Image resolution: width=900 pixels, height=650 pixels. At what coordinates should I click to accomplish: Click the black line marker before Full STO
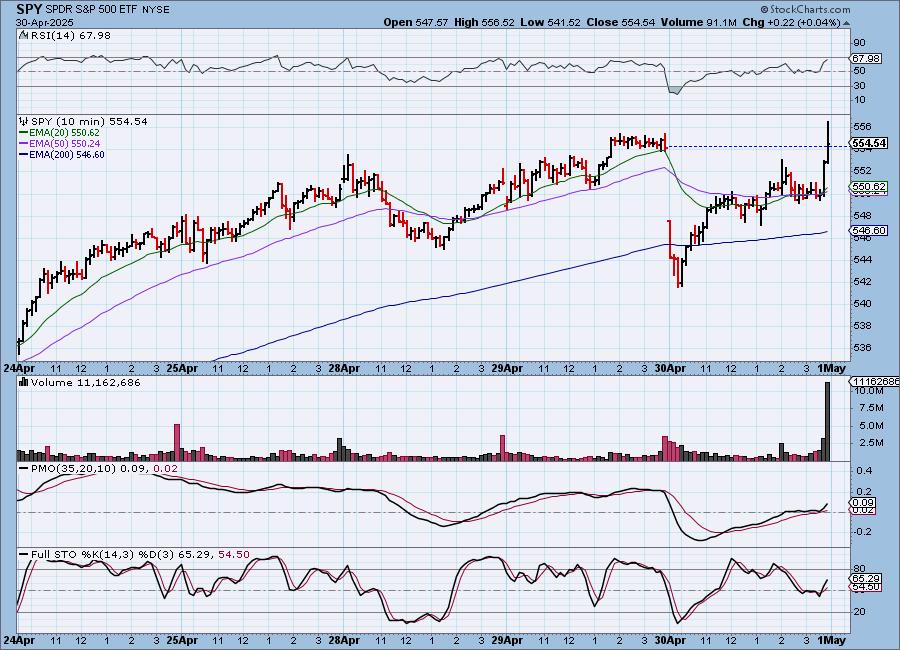[x=24, y=555]
